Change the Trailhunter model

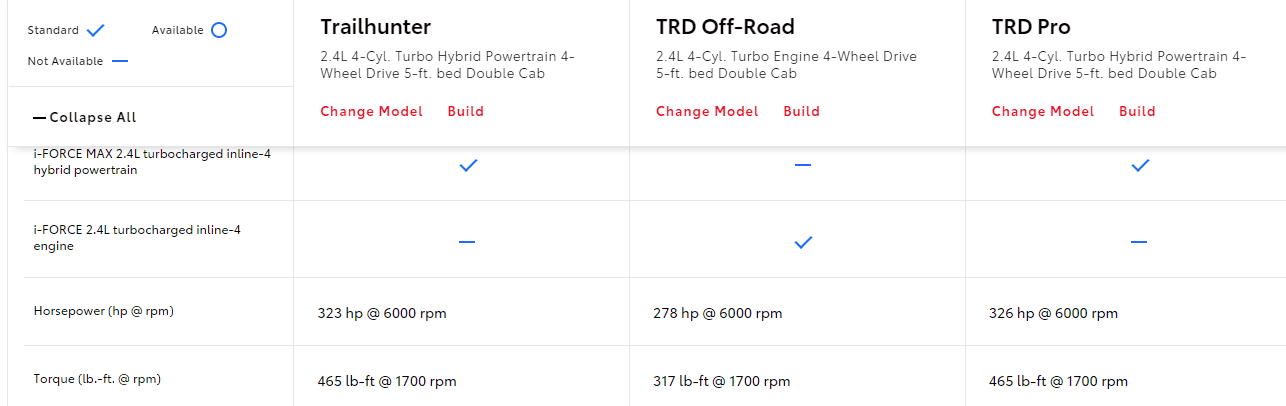tap(371, 111)
